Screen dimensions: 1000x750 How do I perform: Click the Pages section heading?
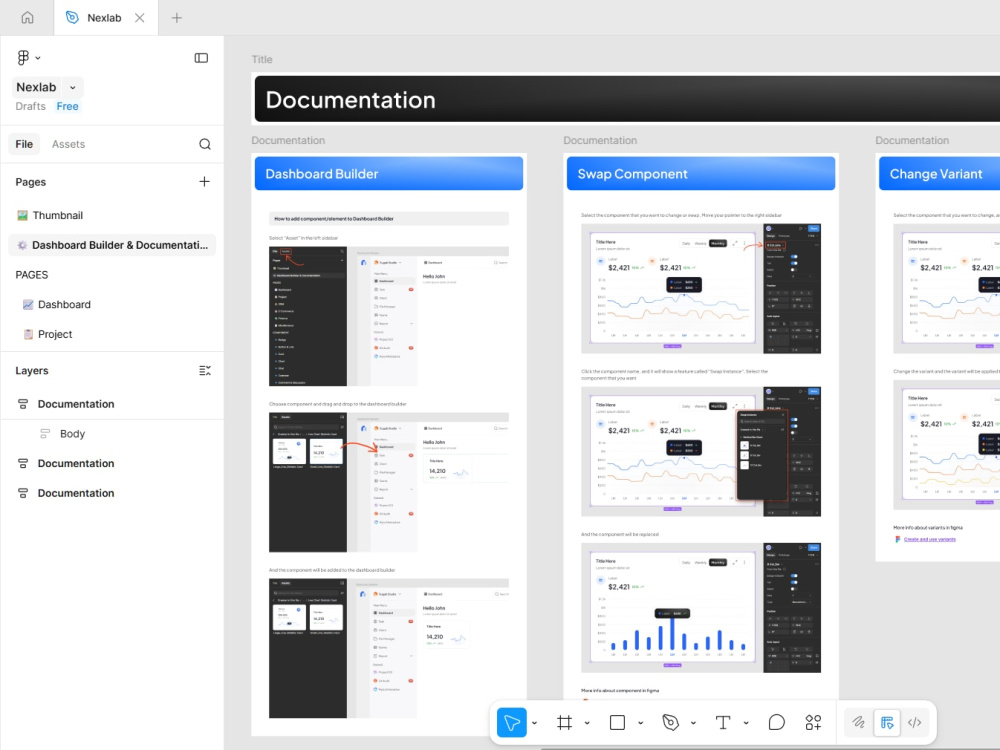coord(31,182)
